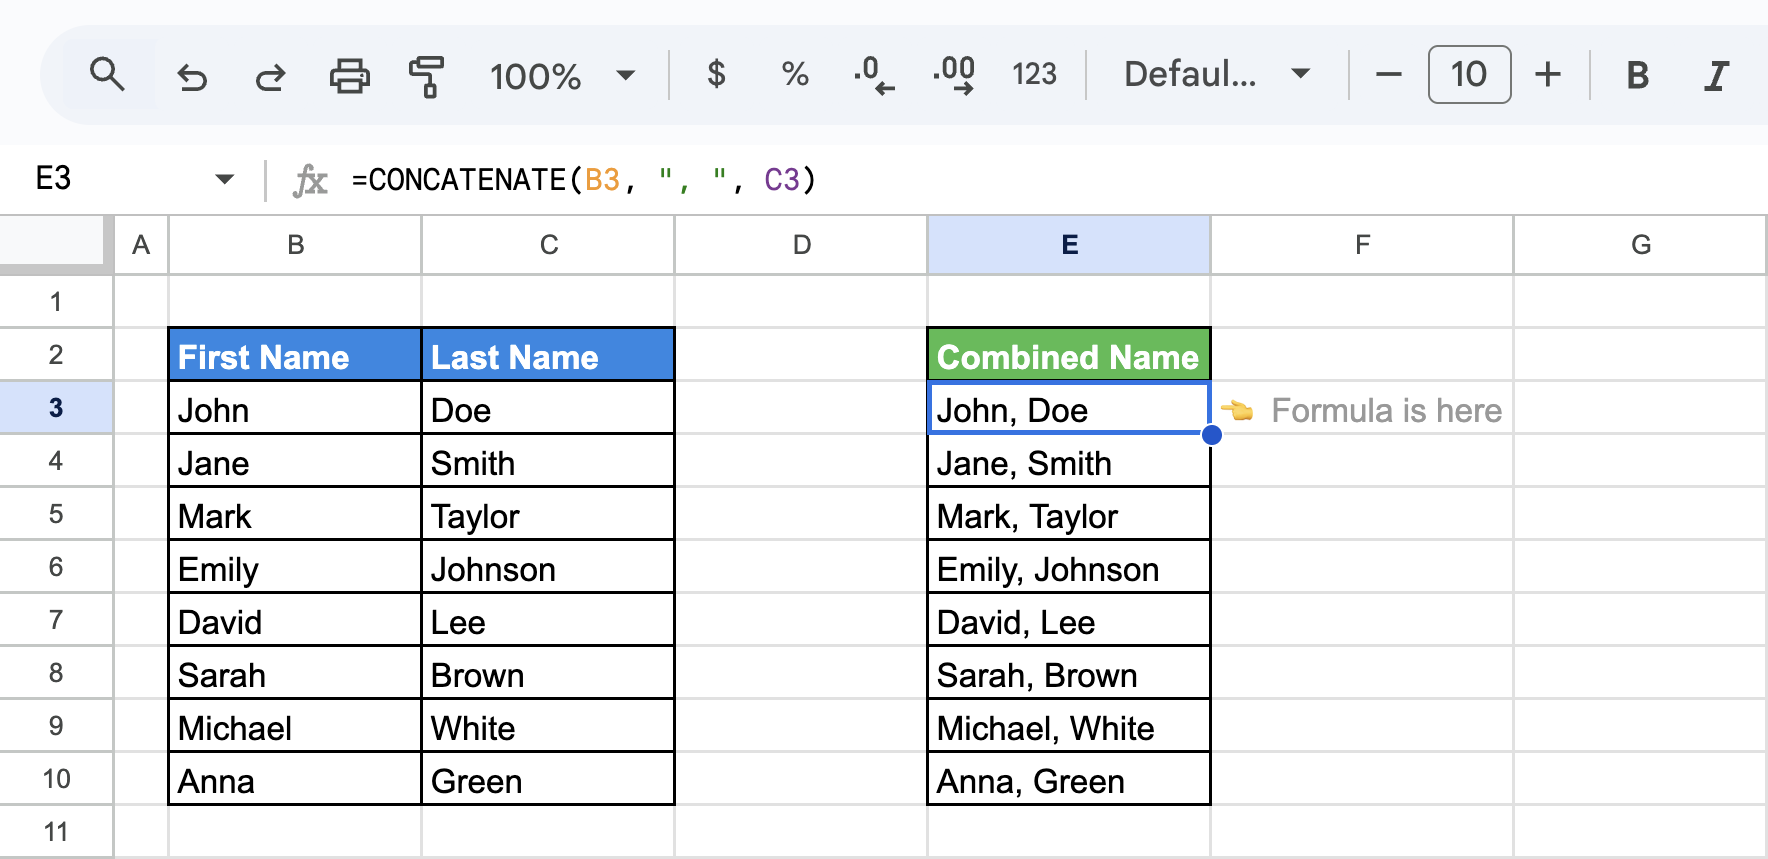The image size is (1768, 859).
Task: Select column E header
Action: [x=1069, y=245]
